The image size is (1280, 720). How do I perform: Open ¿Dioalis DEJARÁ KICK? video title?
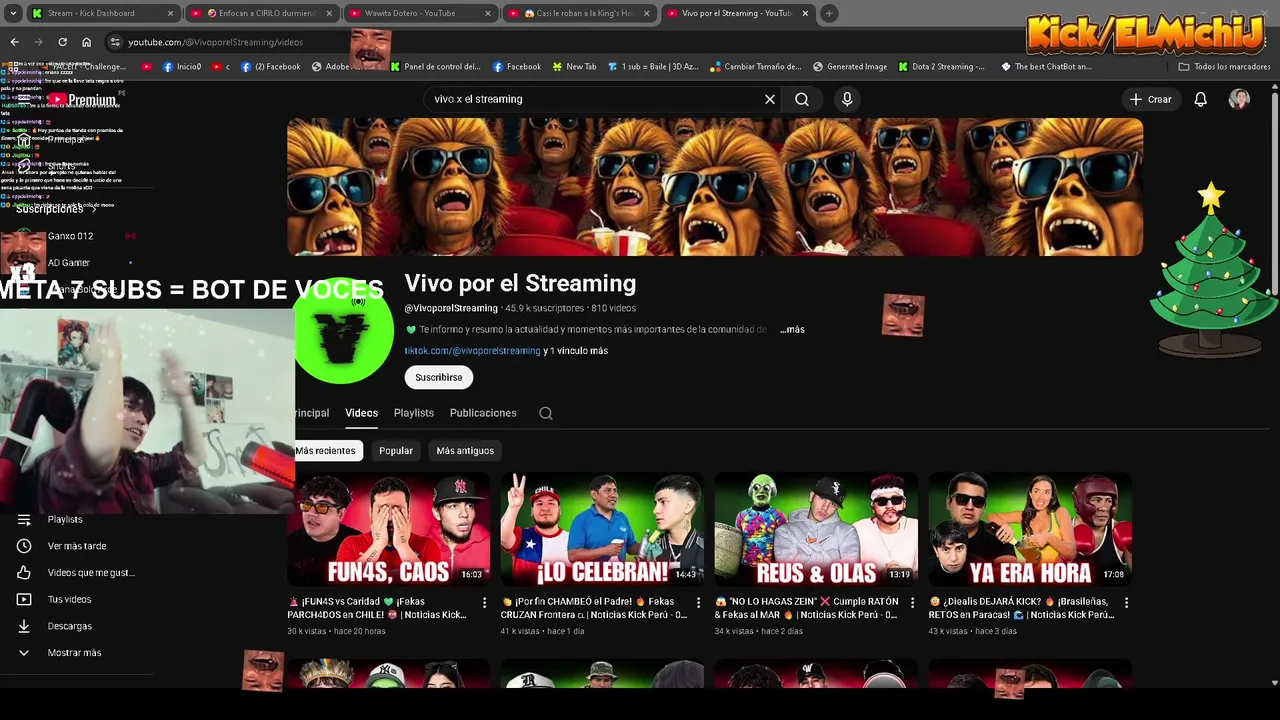1021,608
